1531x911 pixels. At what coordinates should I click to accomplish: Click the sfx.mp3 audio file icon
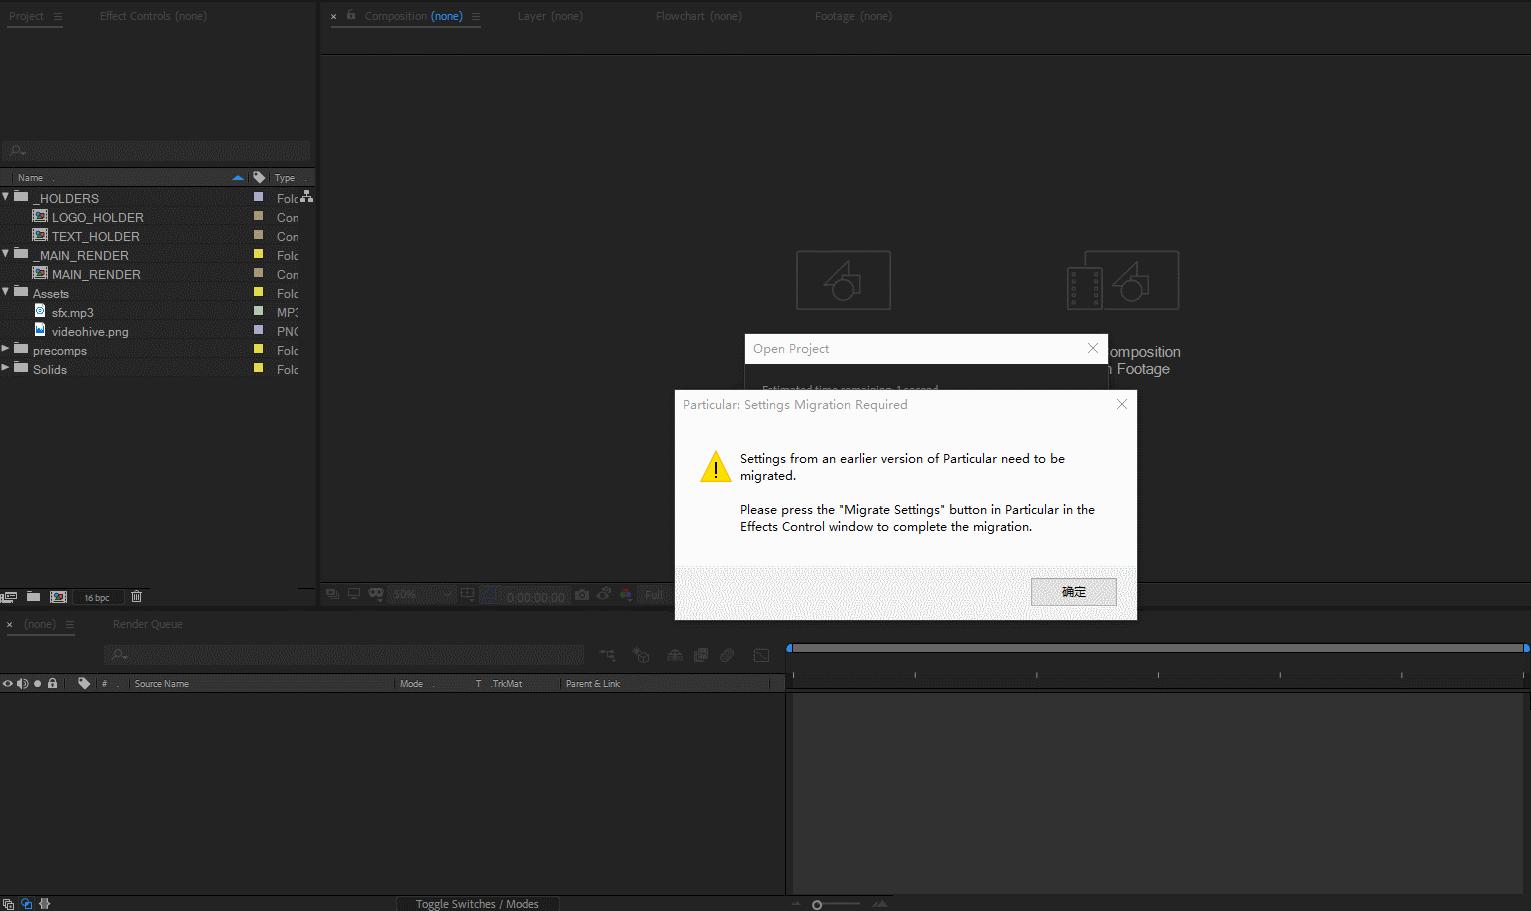coord(40,312)
